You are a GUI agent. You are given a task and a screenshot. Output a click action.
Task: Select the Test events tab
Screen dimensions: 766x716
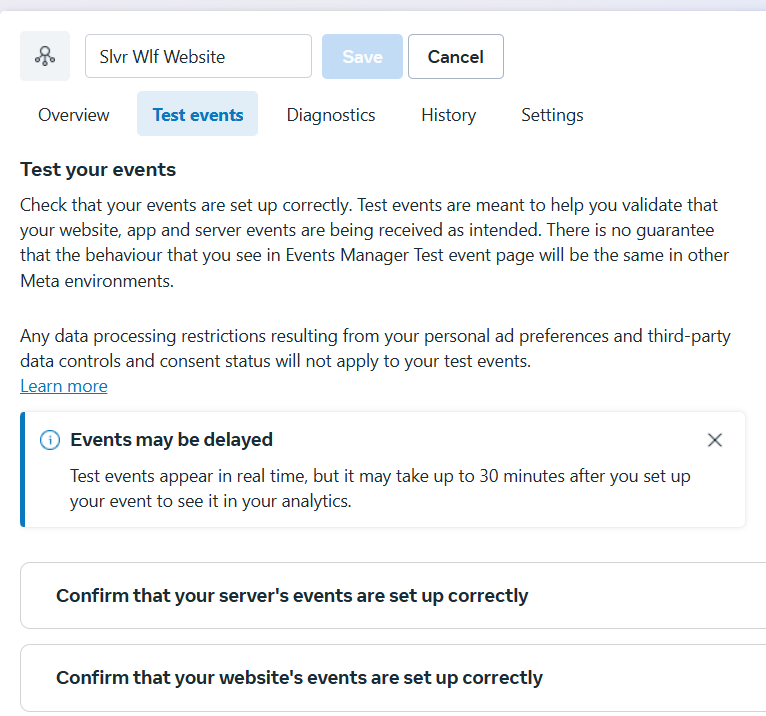click(197, 114)
